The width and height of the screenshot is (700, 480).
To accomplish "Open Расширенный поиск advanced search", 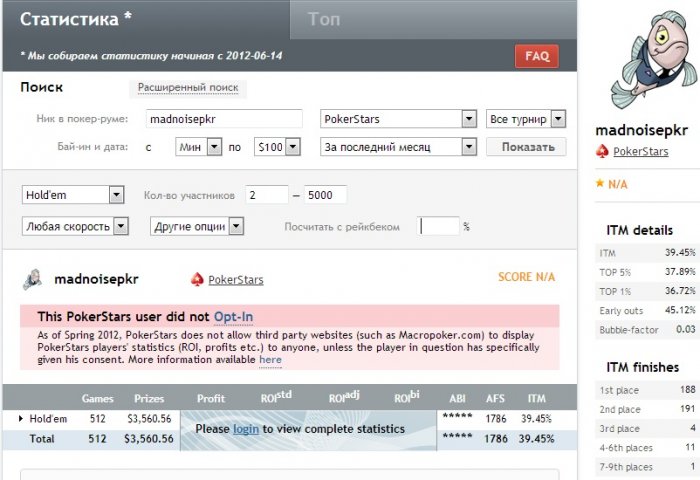I will click(188, 88).
